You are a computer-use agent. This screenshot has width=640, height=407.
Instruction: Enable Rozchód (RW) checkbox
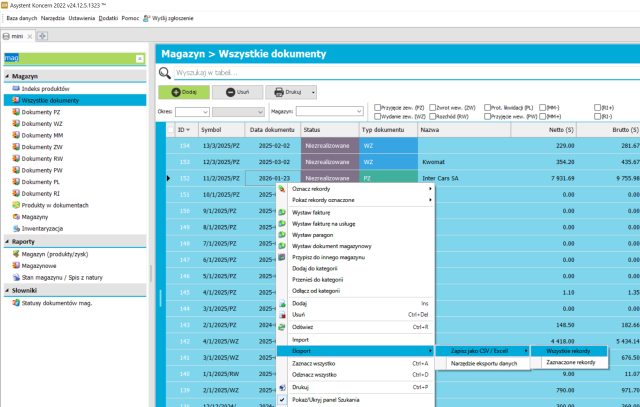click(x=433, y=116)
